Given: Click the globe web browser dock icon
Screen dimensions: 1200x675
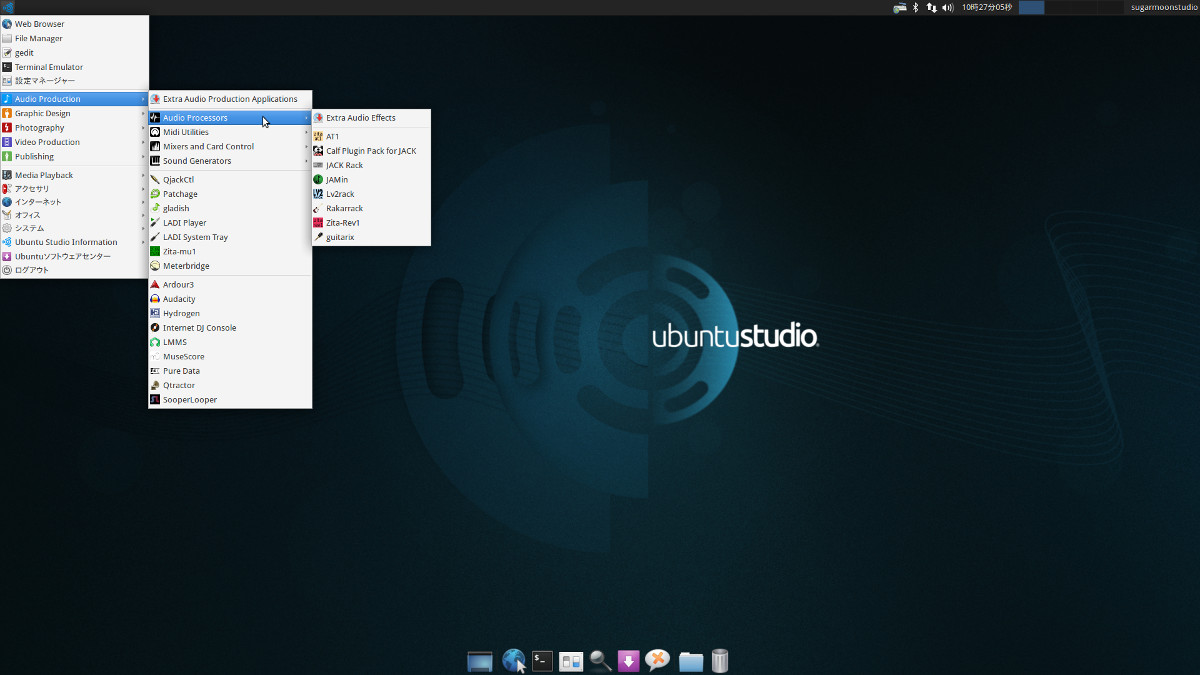Looking at the screenshot, I should (514, 660).
